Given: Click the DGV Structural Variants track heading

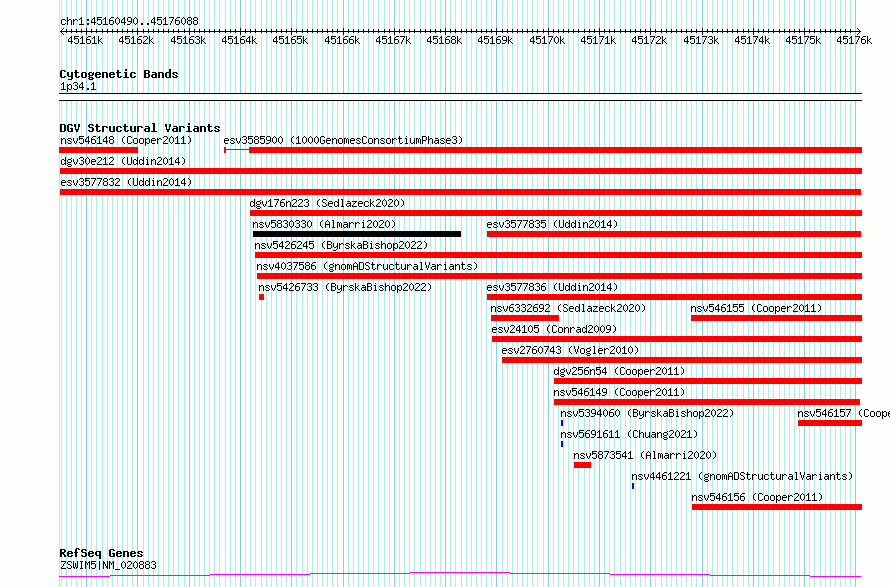Looking at the screenshot, I should [140, 128].
